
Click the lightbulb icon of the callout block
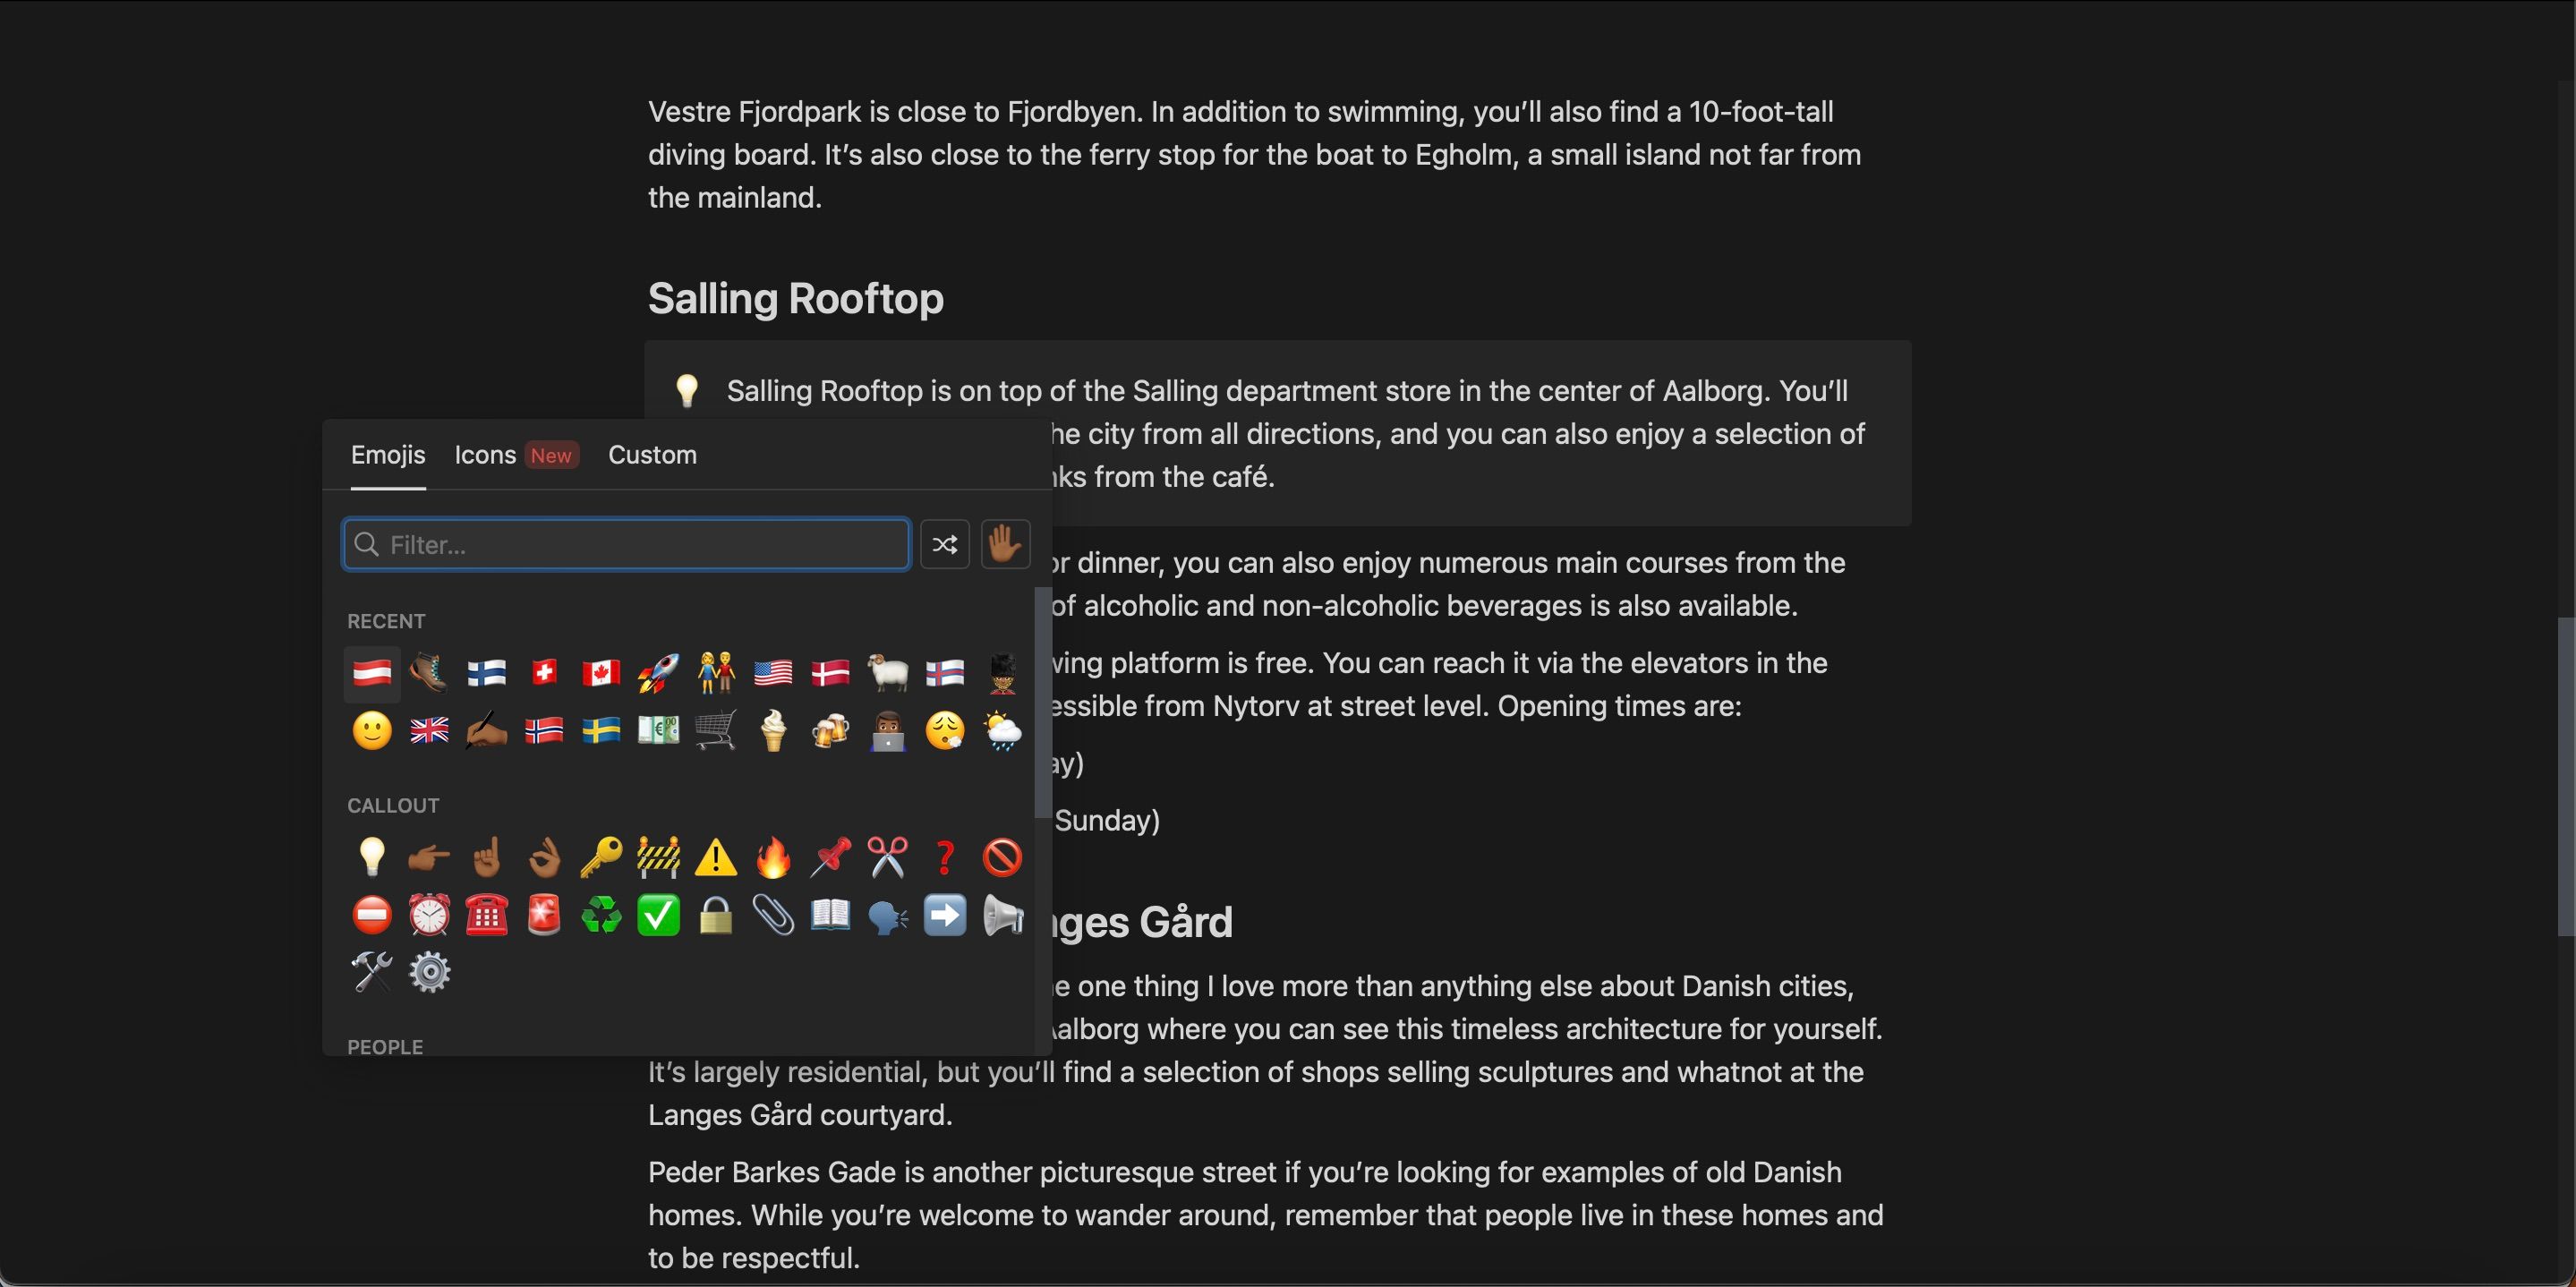[x=687, y=391]
